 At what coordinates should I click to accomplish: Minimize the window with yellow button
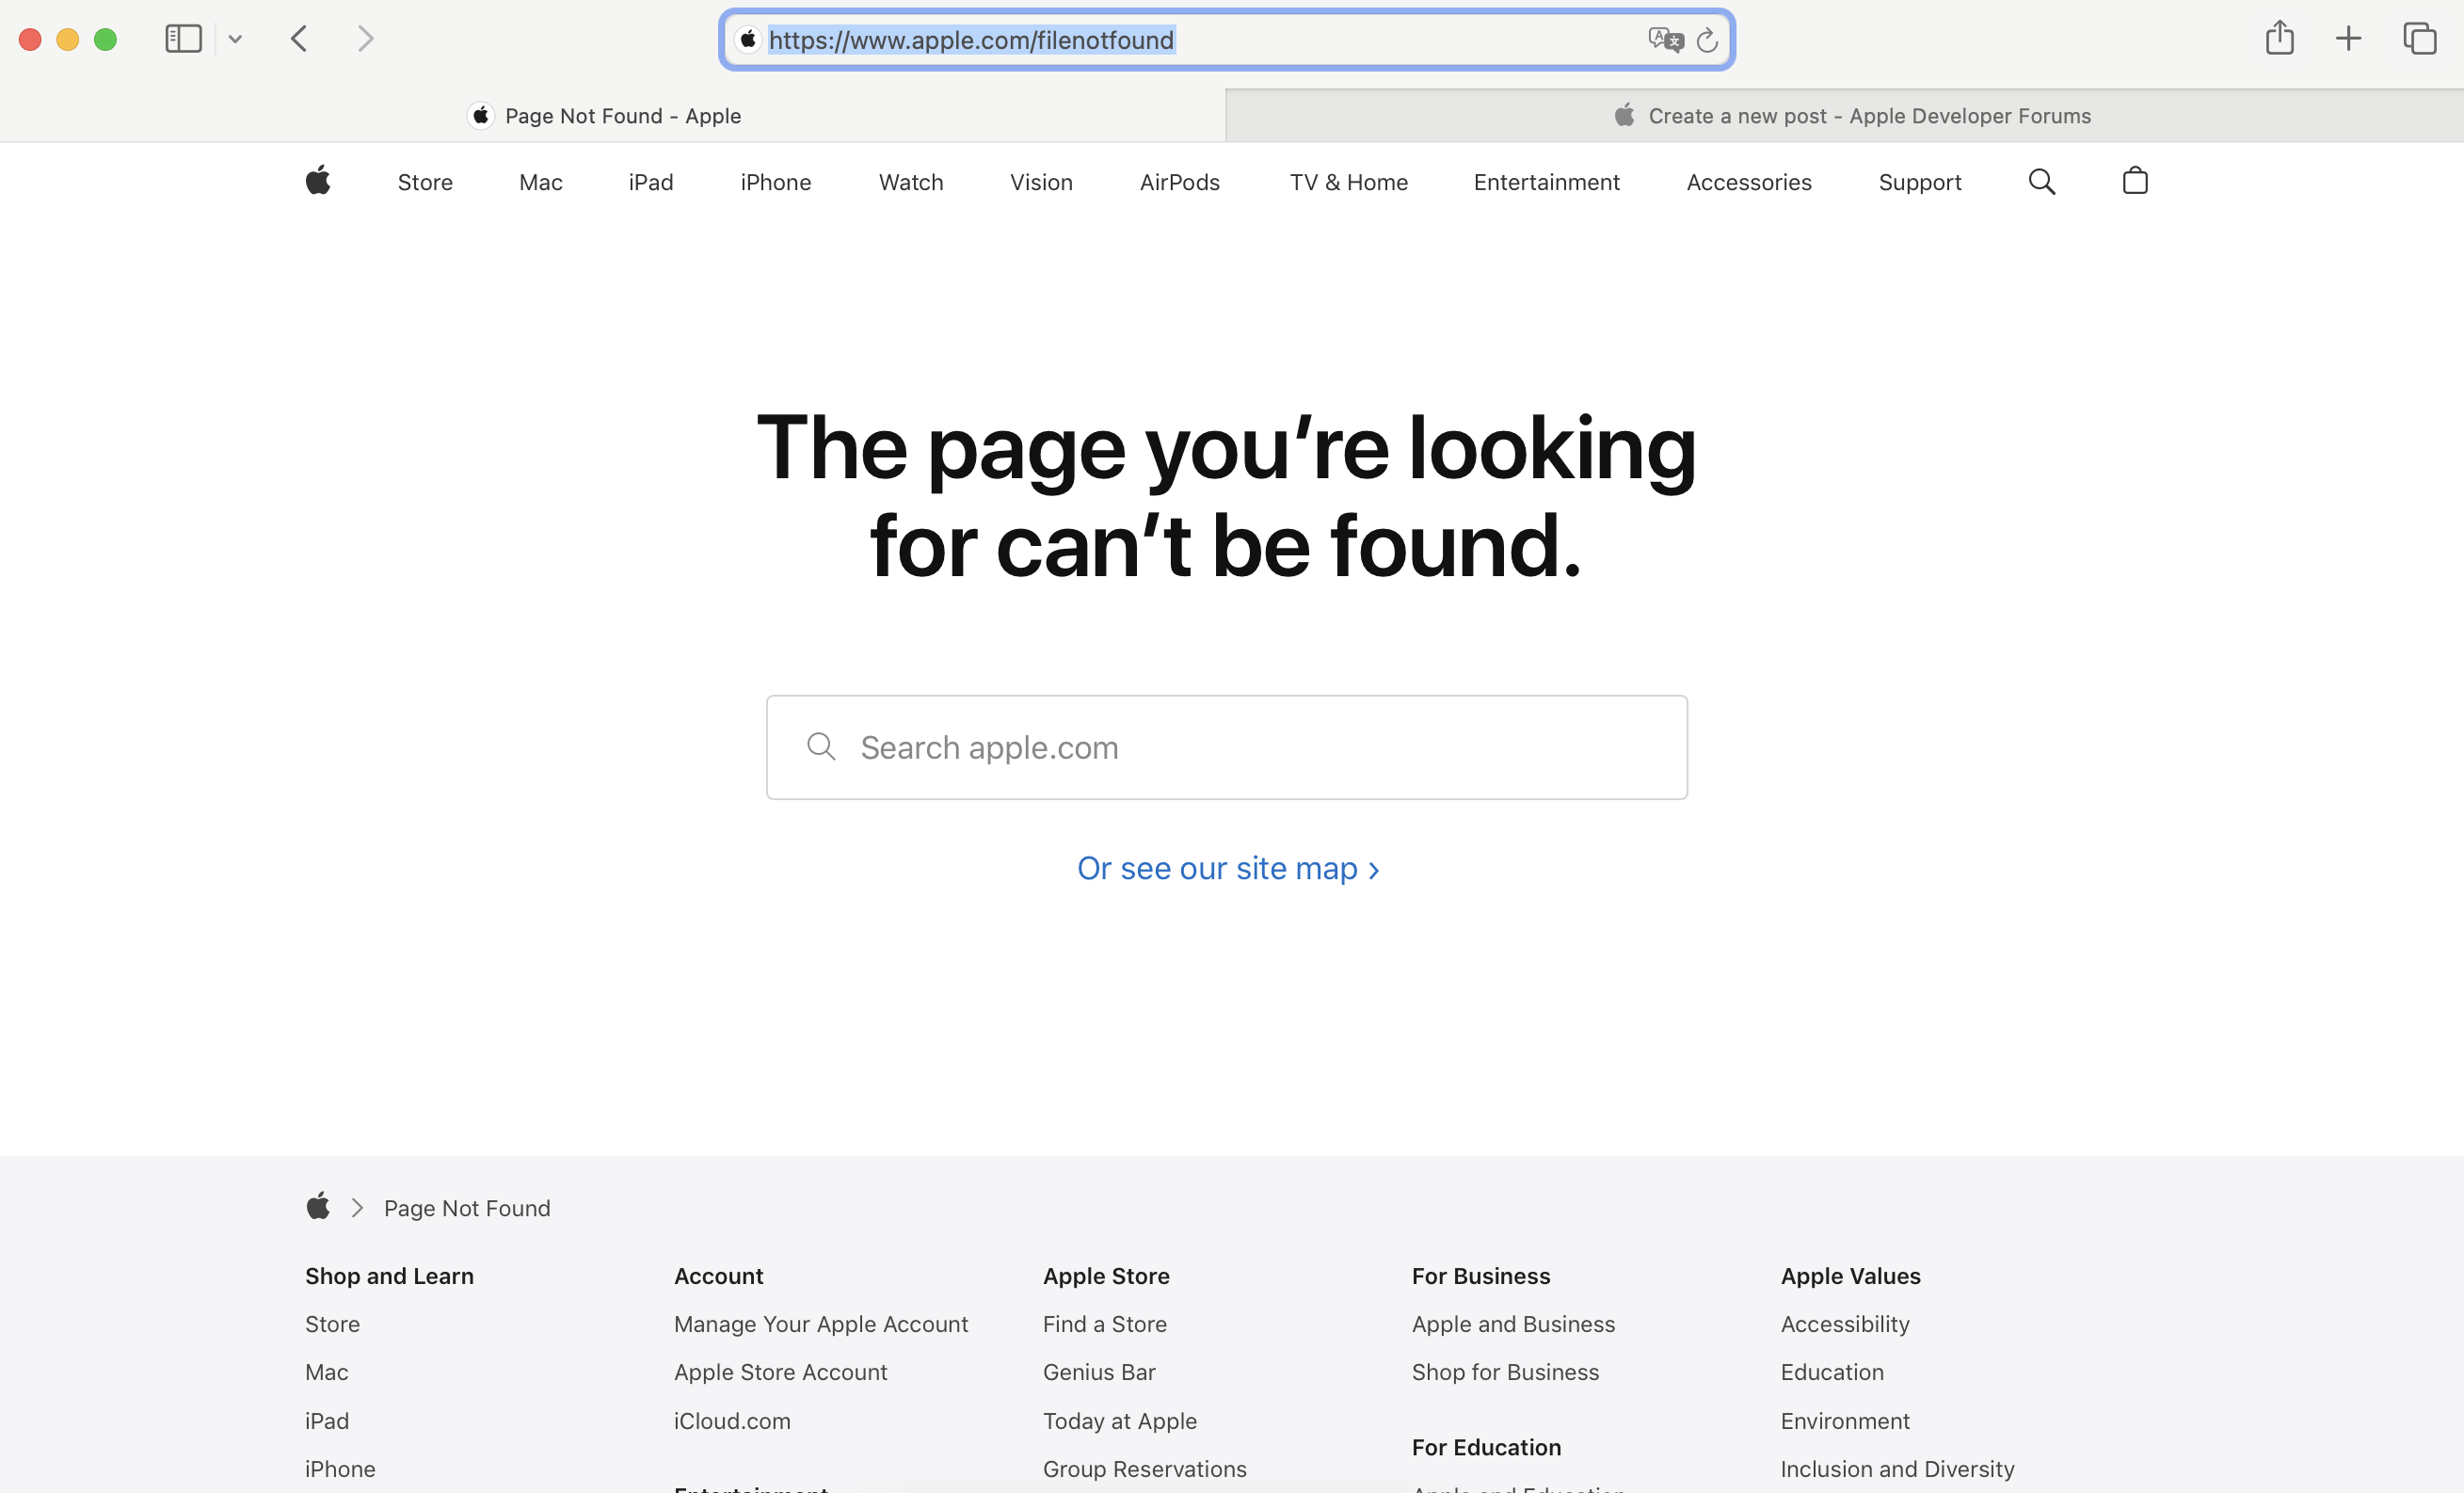(x=68, y=39)
